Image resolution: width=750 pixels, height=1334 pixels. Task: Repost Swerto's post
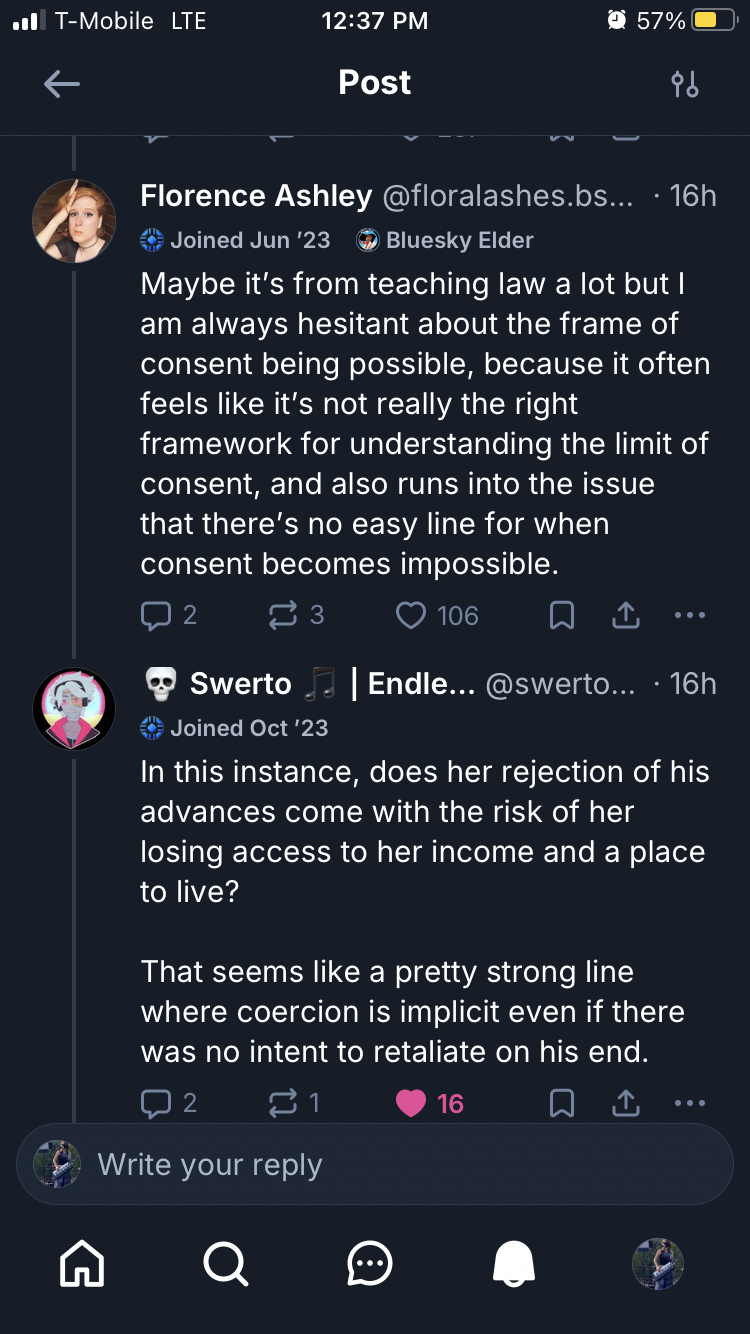pos(283,1103)
